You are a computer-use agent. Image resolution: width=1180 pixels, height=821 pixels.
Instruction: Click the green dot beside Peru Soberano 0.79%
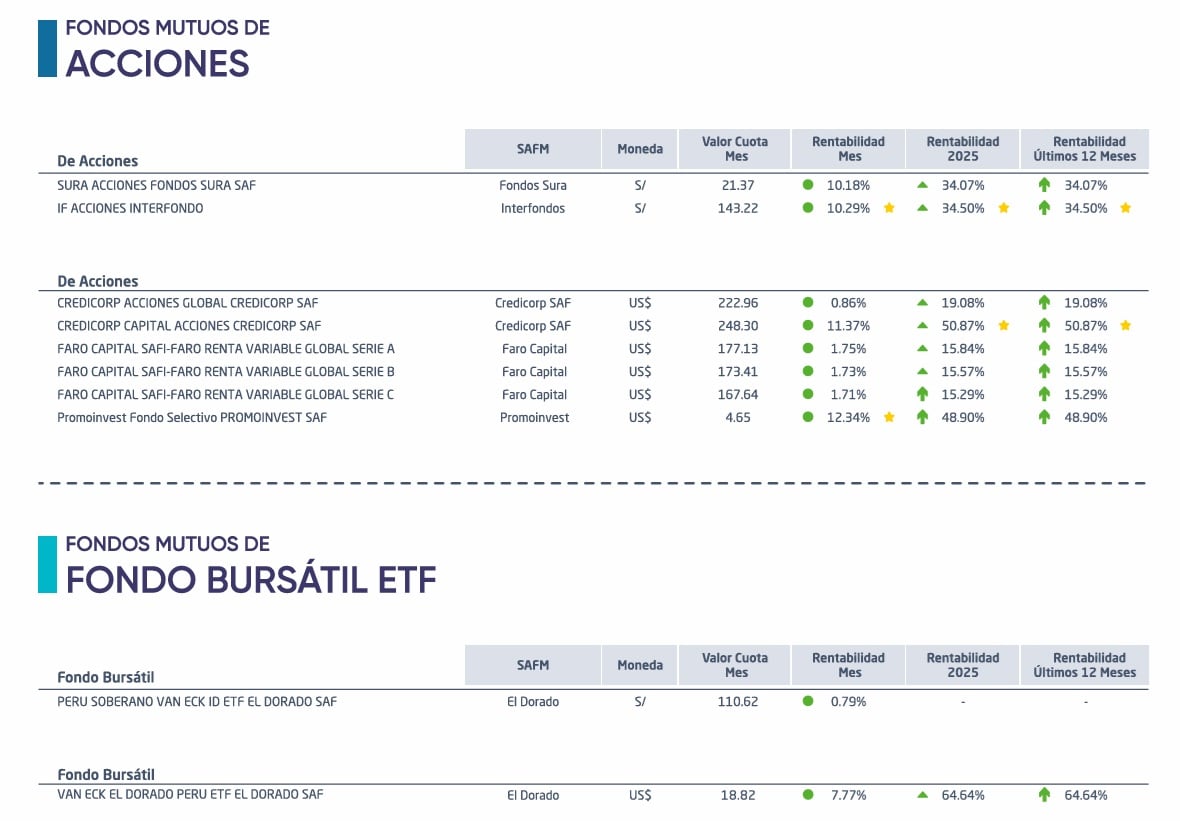point(808,701)
